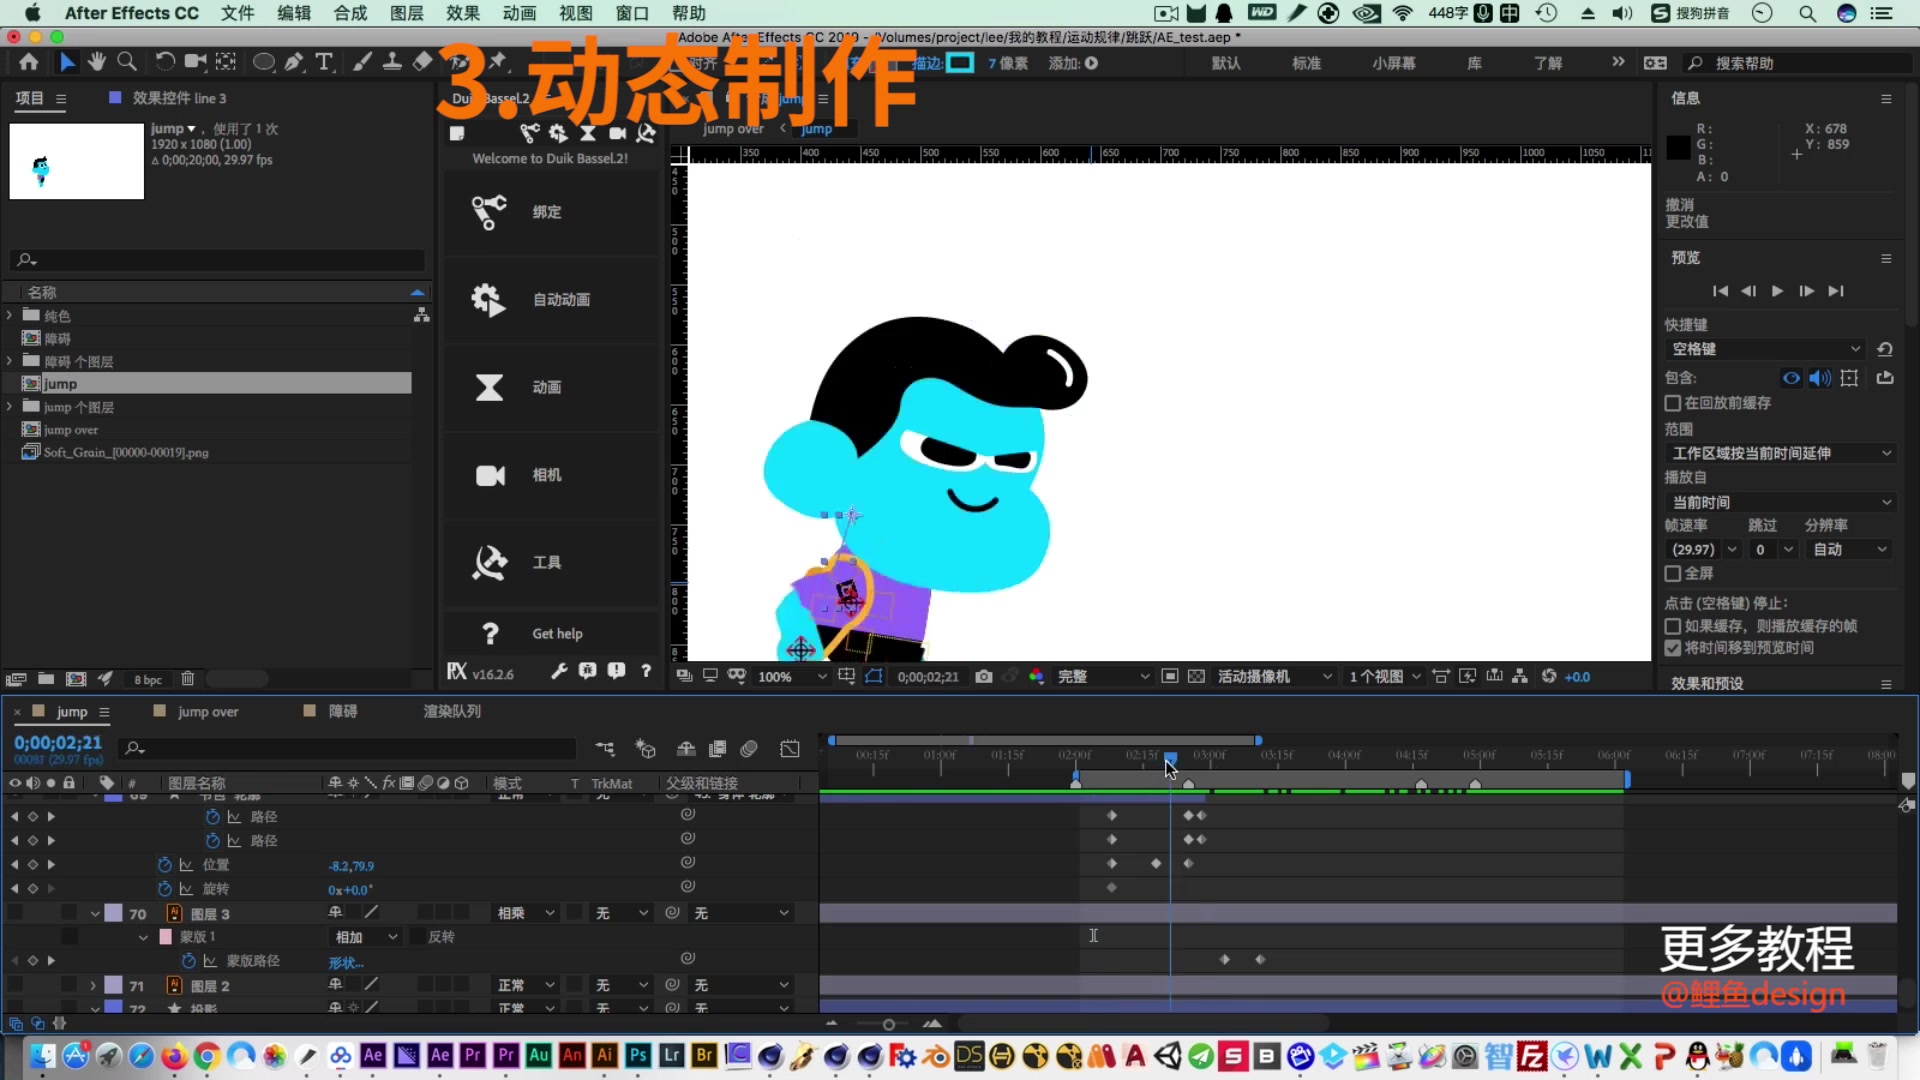The image size is (1920, 1080).
Task: Toggle audio inclusion in preview
Action: [1819, 378]
